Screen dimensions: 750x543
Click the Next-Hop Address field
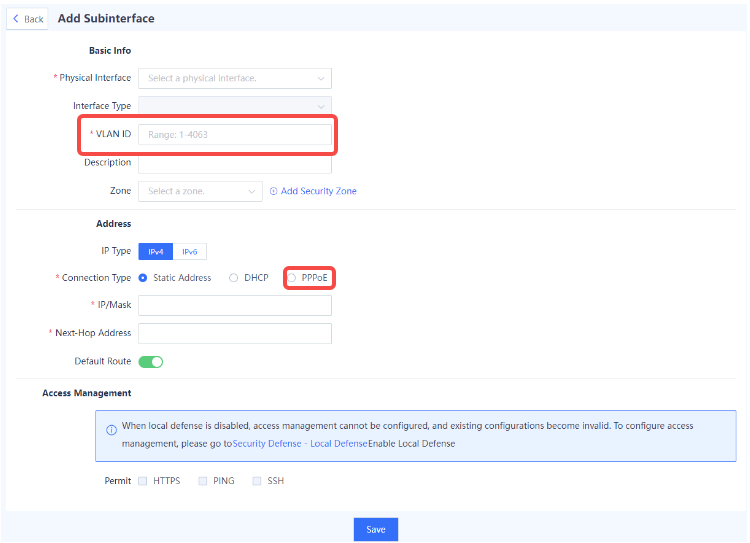tap(234, 333)
